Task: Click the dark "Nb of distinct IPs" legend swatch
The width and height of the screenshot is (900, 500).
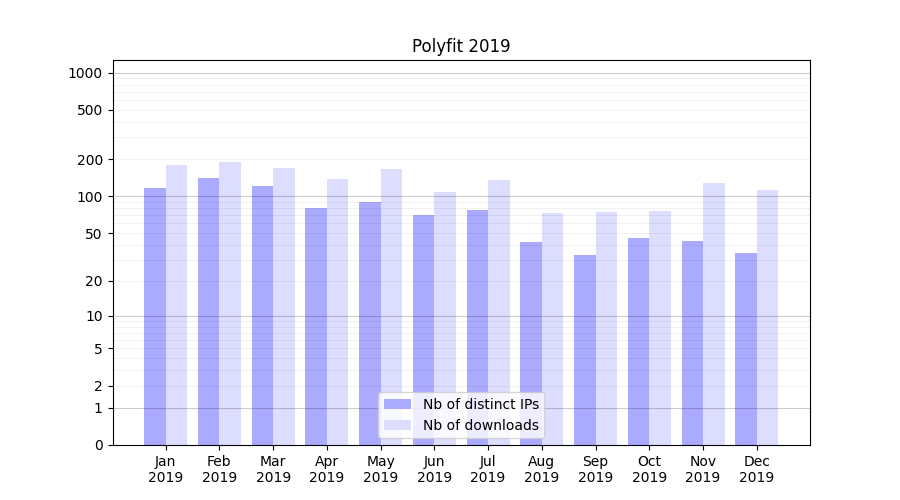Action: (397, 404)
